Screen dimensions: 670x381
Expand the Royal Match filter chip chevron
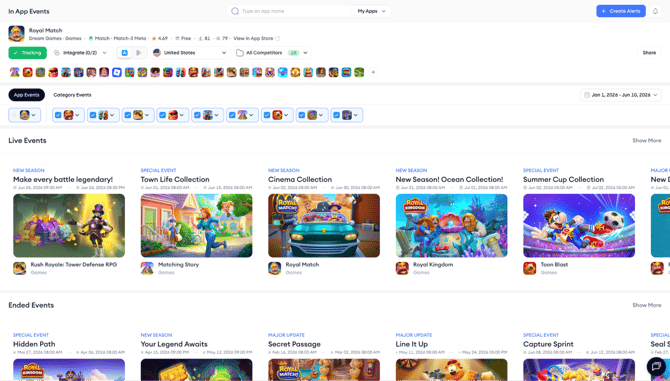tap(33, 115)
